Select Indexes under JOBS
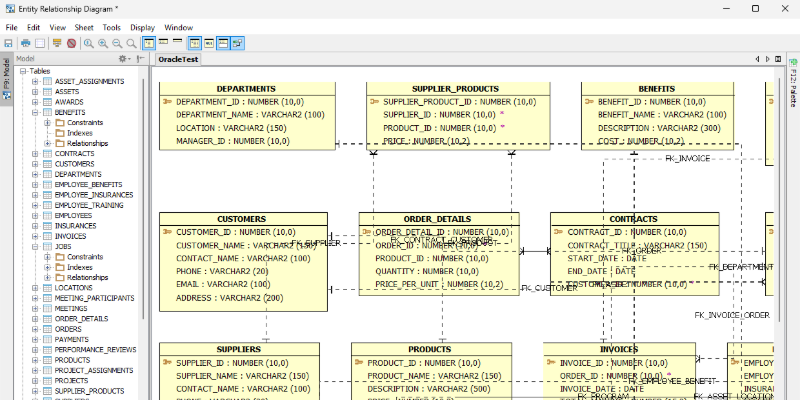 [x=80, y=267]
